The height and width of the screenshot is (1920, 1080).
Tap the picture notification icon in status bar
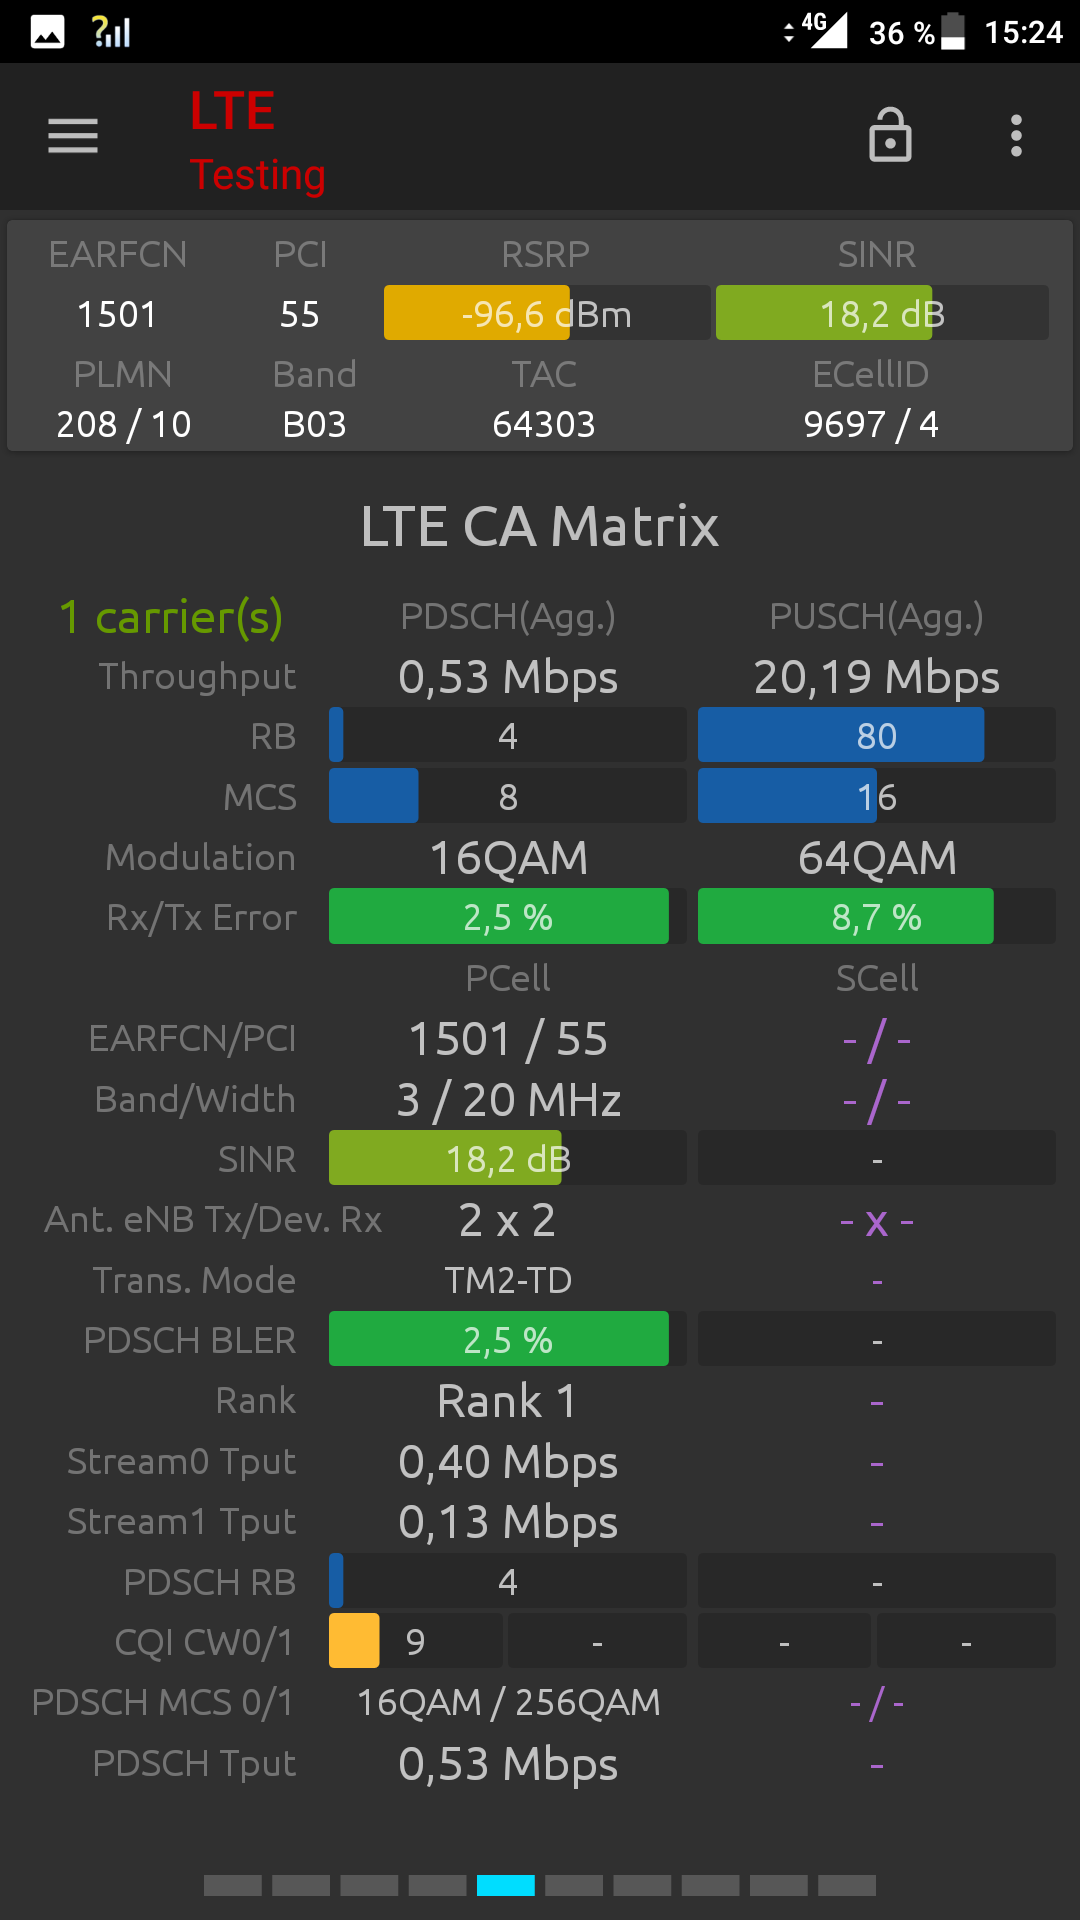click(x=47, y=32)
